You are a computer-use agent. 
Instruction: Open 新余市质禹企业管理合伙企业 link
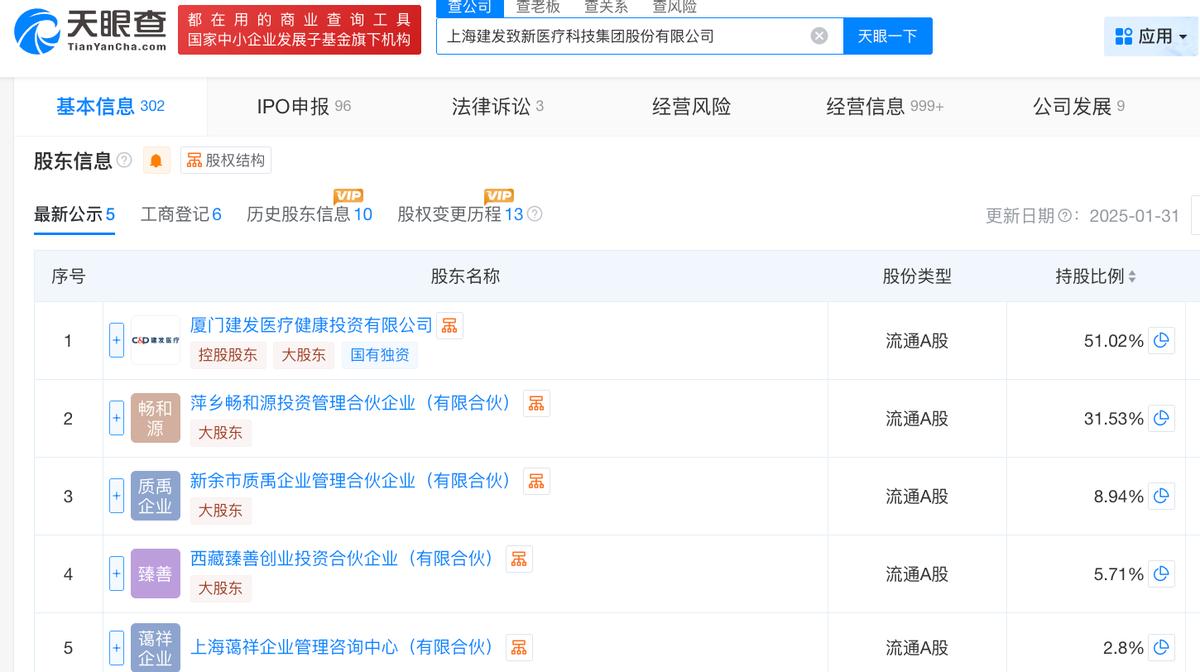351,481
